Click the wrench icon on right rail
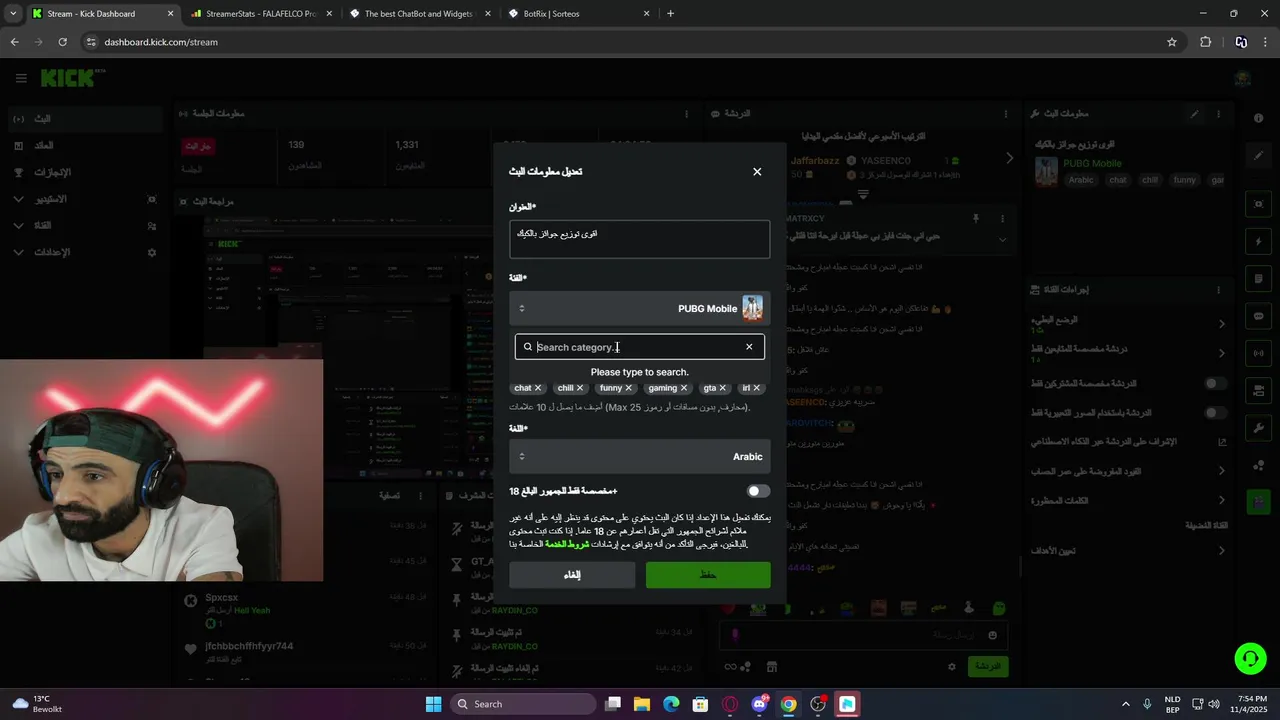Screen dimensions: 1280x720 pyautogui.click(x=1259, y=428)
